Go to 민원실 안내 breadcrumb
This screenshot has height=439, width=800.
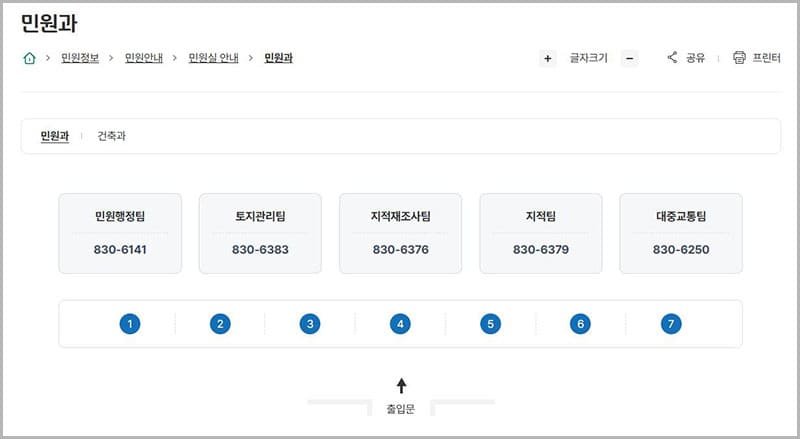point(214,58)
